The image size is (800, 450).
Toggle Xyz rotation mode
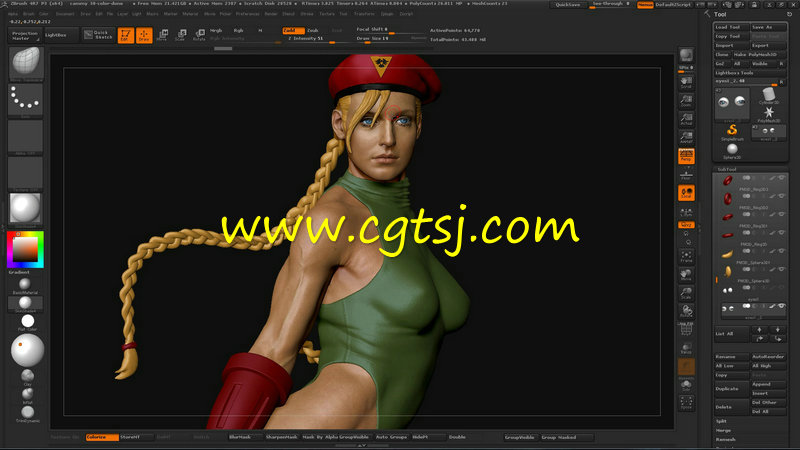686,224
